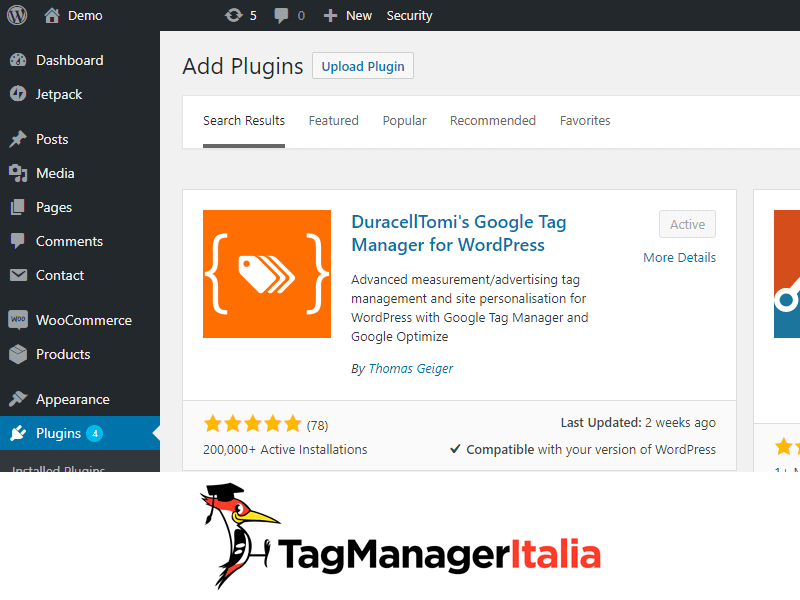Screen dimensions: 800x600
Task: Click the Plugins plug icon
Action: pos(18,433)
